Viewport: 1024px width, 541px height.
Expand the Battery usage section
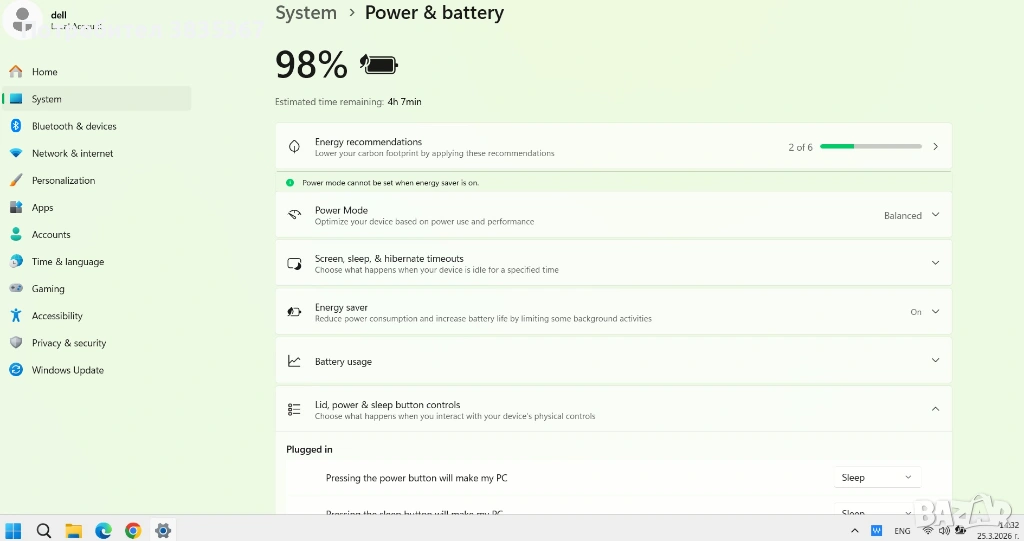(x=935, y=360)
